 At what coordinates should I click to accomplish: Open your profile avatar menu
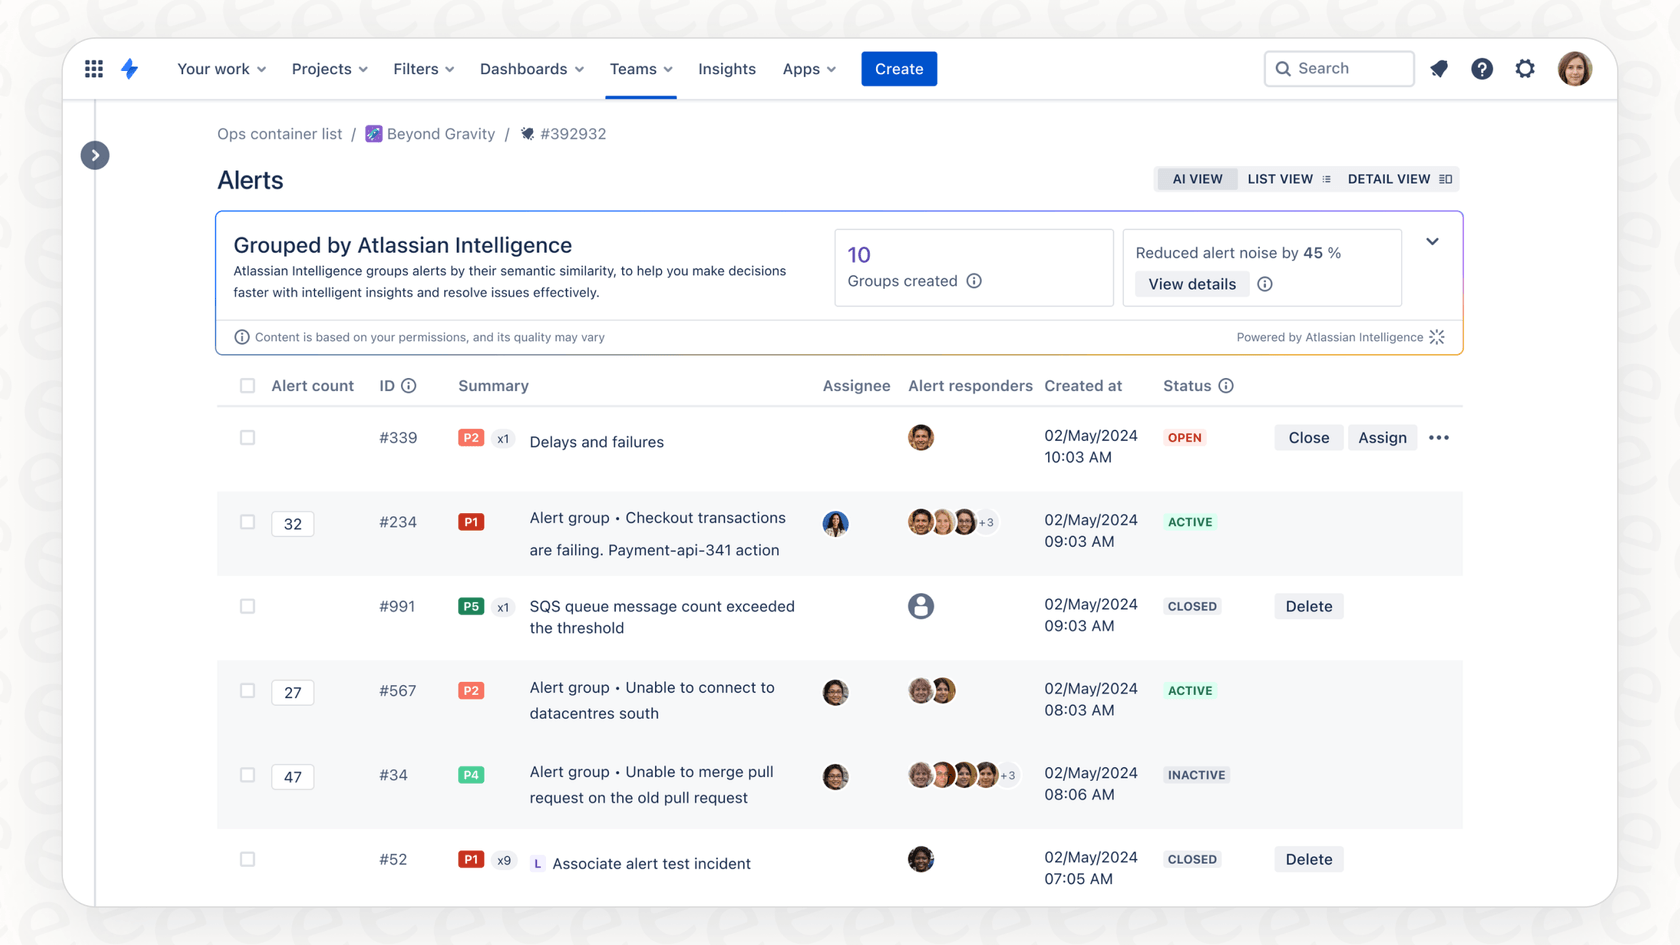1575,68
